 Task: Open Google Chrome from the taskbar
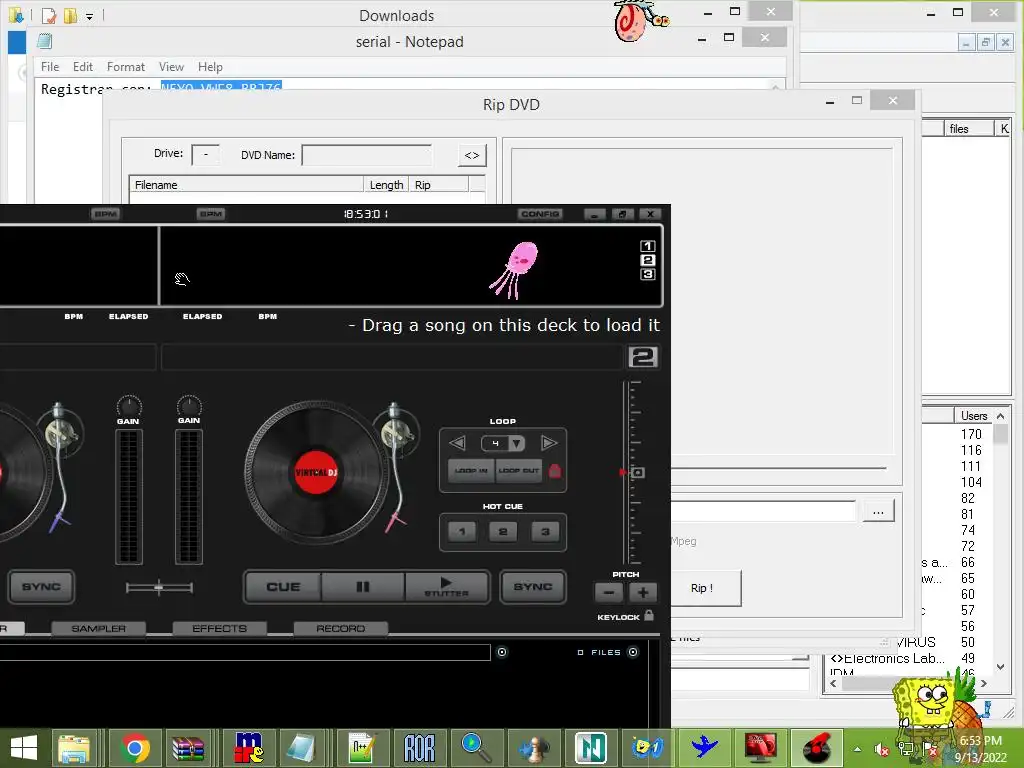(x=135, y=748)
